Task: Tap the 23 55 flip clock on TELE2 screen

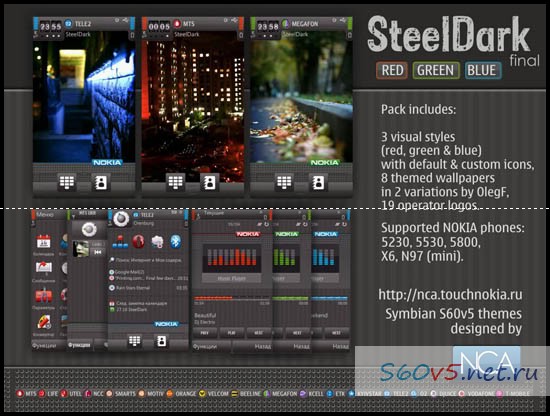Action: click(51, 27)
